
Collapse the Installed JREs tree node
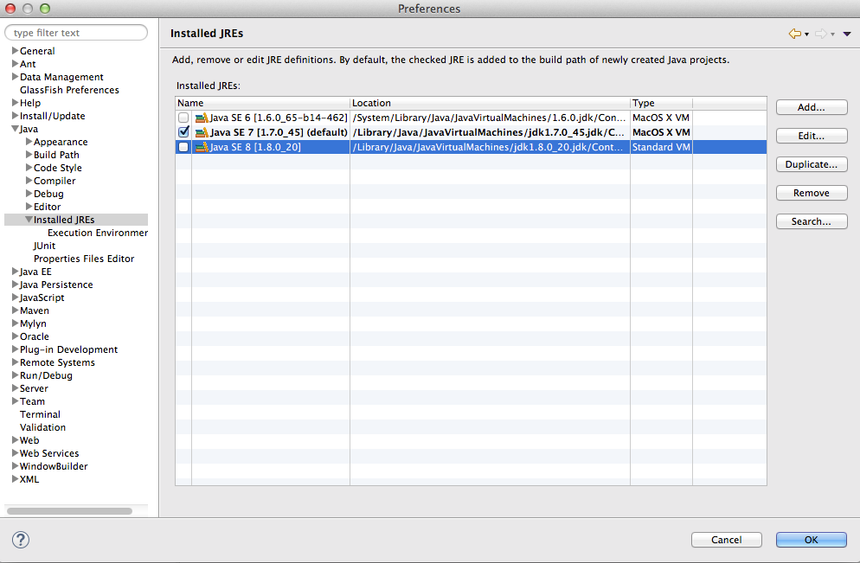tap(29, 220)
